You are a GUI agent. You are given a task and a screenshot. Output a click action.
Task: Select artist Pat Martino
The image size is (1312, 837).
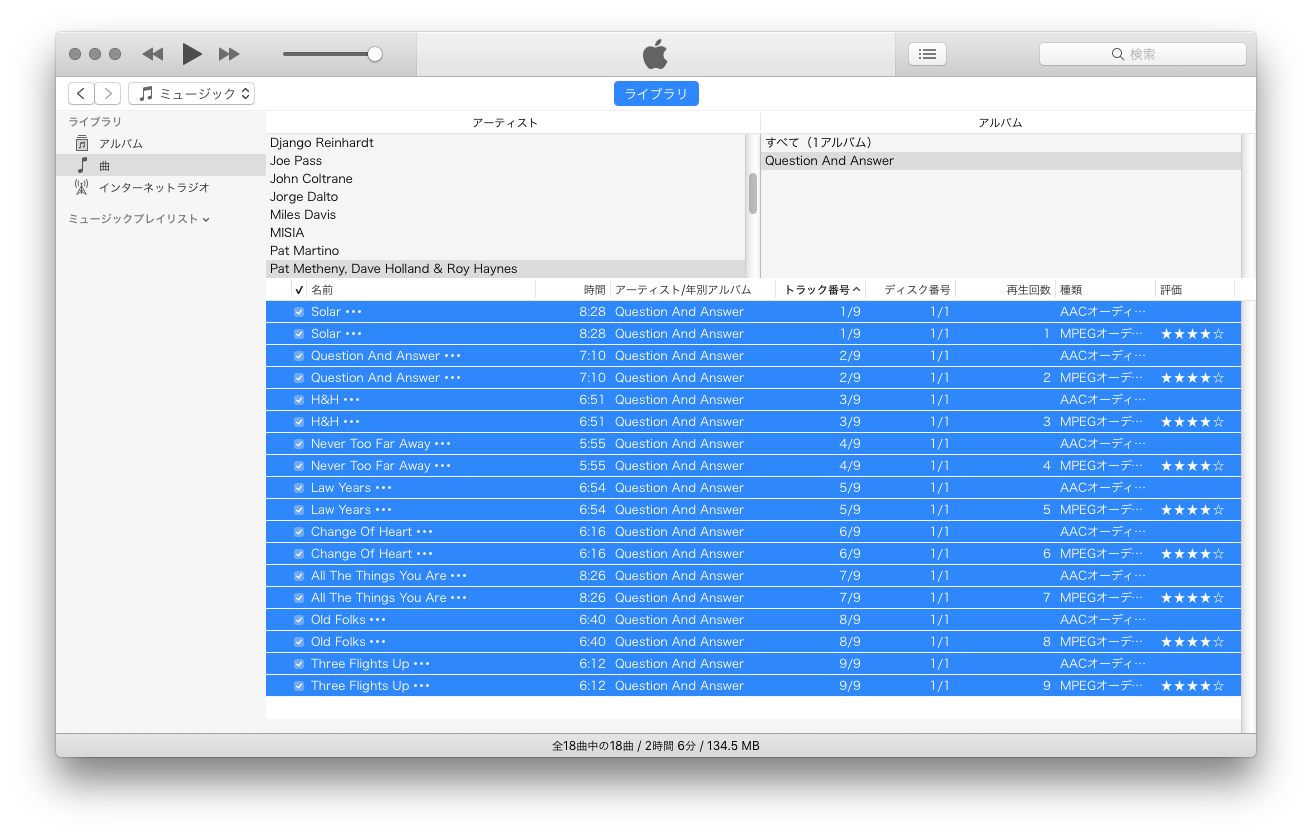(x=506, y=251)
